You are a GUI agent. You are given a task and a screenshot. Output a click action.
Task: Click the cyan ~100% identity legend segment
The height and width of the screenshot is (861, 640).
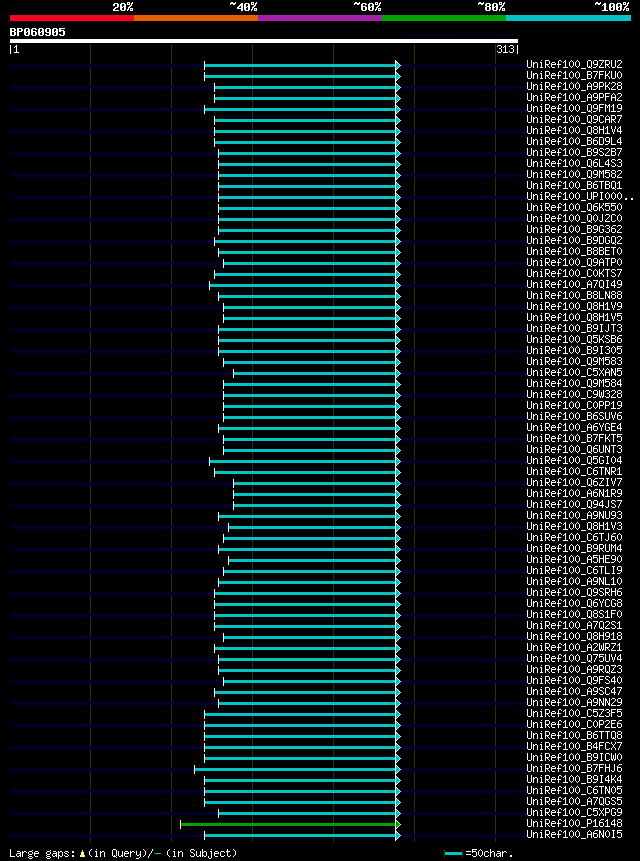(569, 18)
